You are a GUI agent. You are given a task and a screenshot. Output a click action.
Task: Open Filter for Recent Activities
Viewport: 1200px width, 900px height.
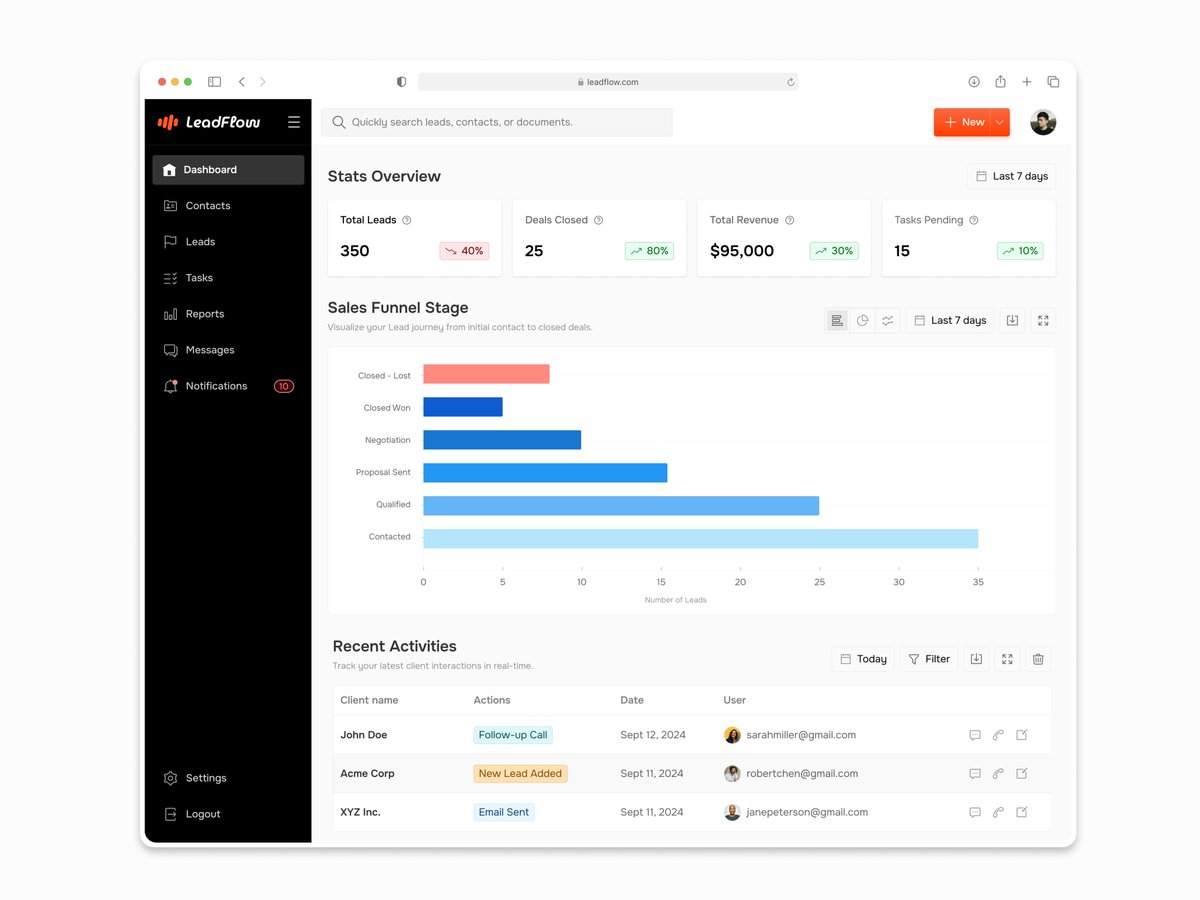[929, 659]
